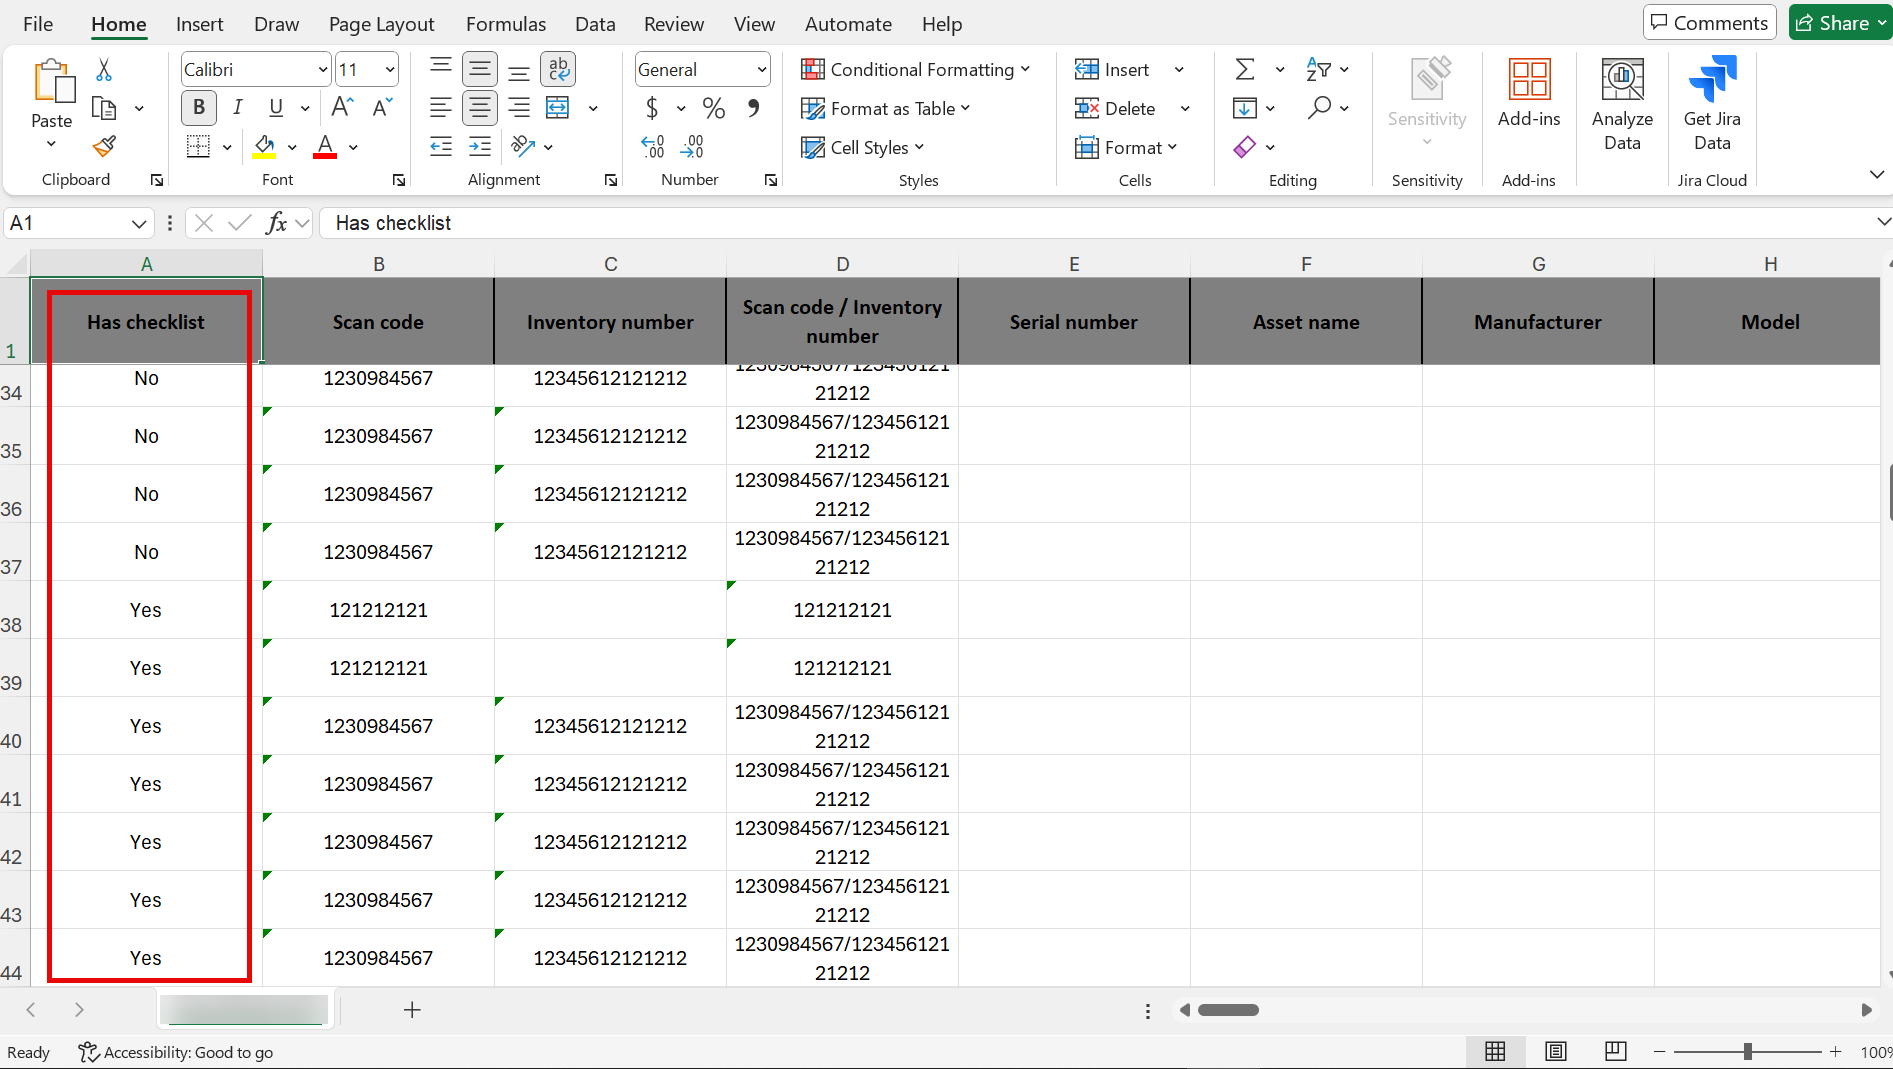The height and width of the screenshot is (1069, 1893).
Task: Click the AutoSum sigma icon
Action: (1245, 70)
